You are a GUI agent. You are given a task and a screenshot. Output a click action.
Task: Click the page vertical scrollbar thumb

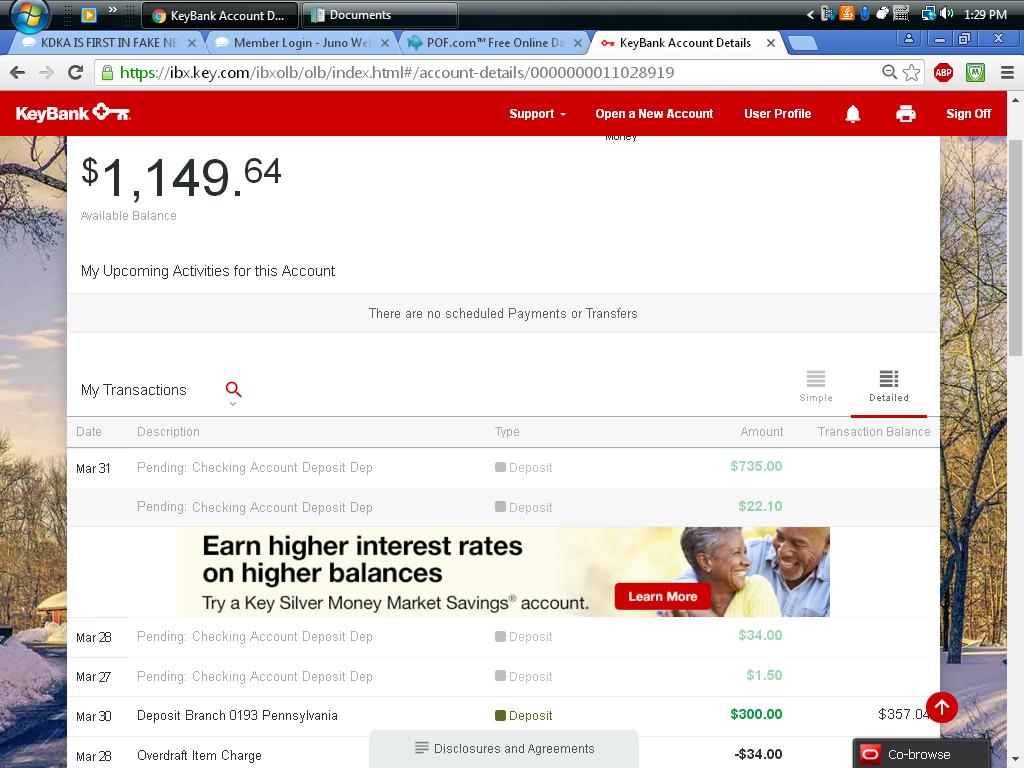(x=1016, y=248)
